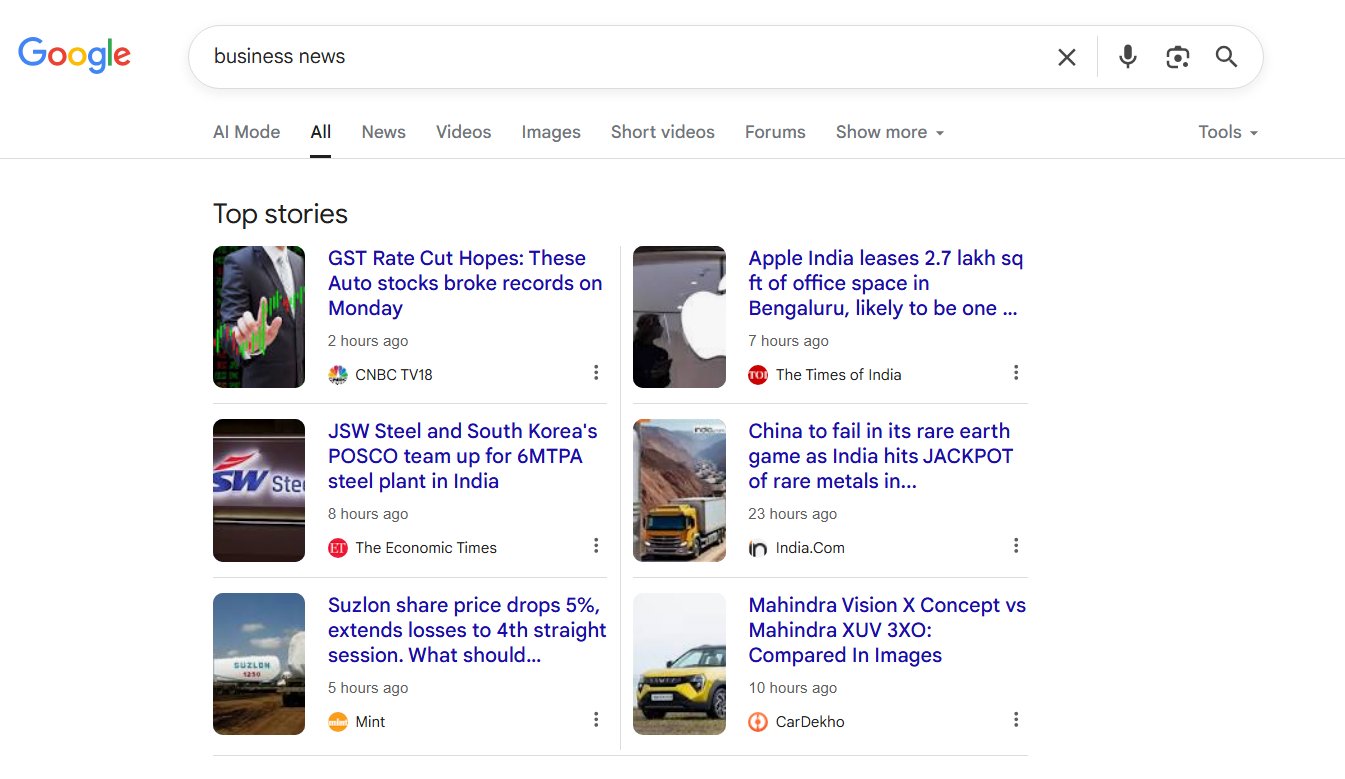Switch to the Videos tab
This screenshot has width=1345, height=779.
[x=463, y=132]
